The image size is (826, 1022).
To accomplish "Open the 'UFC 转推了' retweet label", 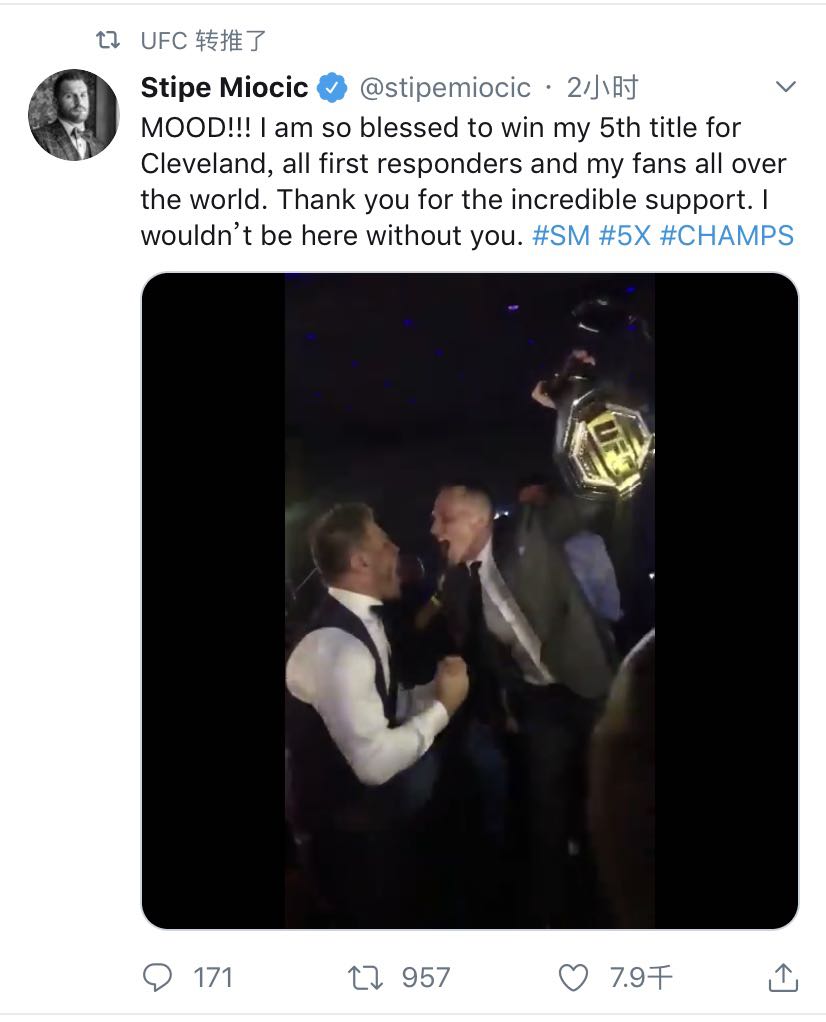I will click(x=203, y=40).
